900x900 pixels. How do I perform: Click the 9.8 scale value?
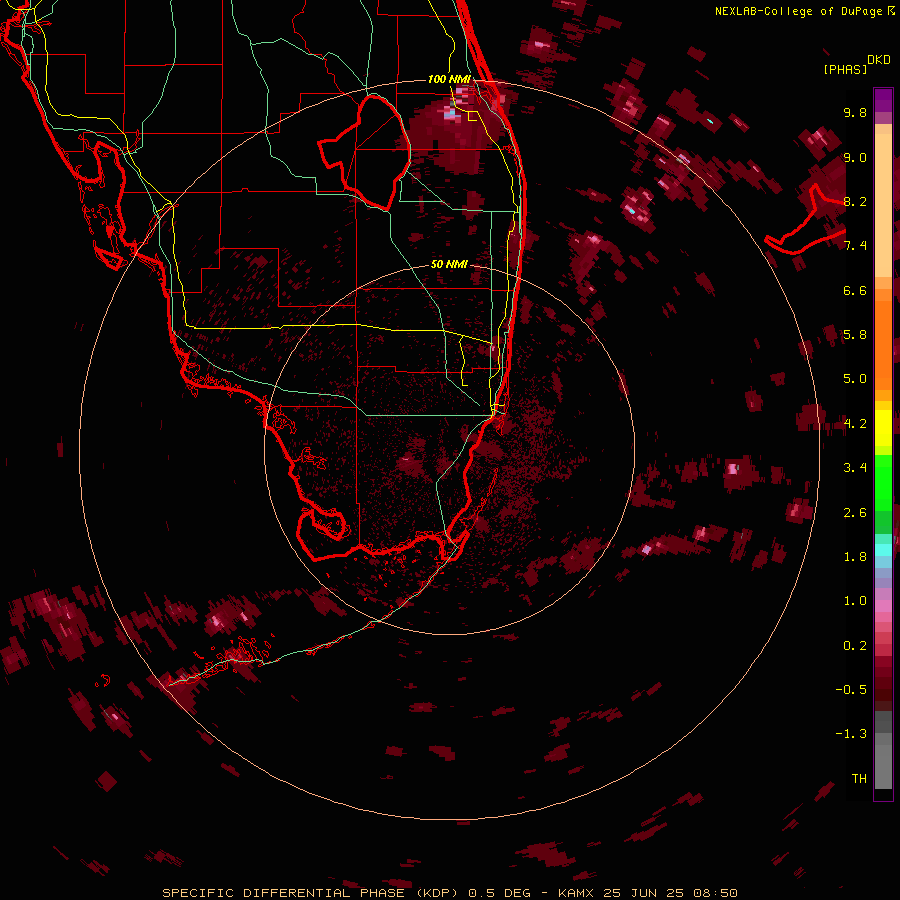tap(855, 112)
